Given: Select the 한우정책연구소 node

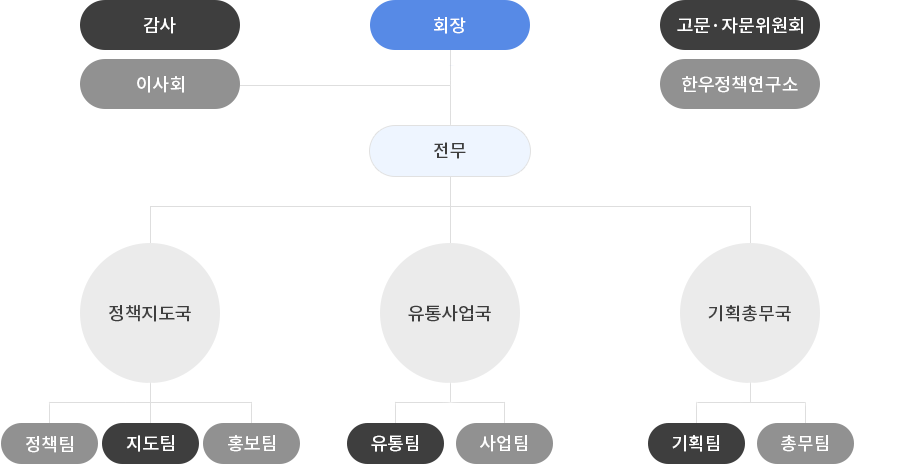Looking at the screenshot, I should pos(740,84).
